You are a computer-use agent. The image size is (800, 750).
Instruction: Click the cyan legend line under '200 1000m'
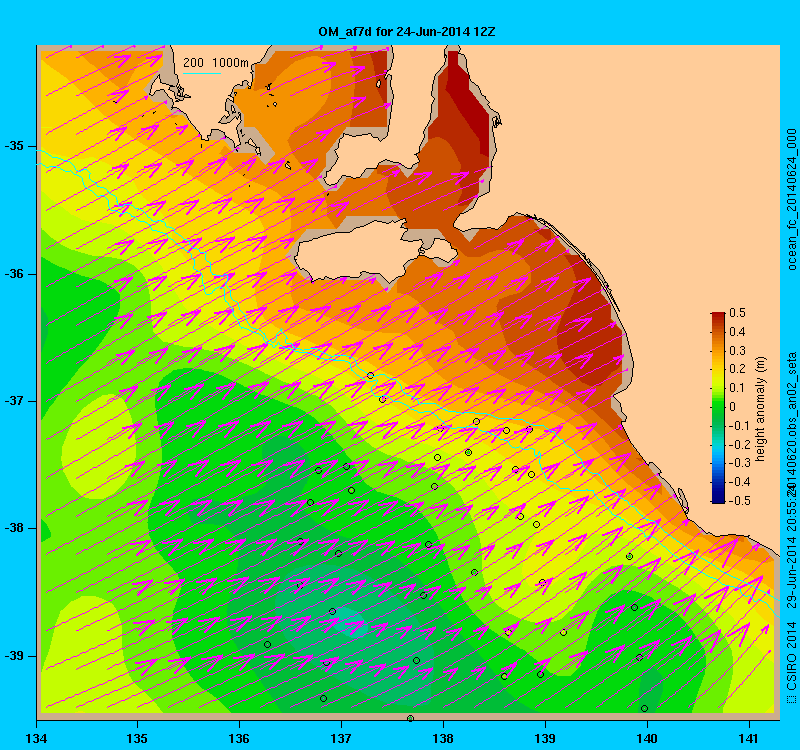pos(202,73)
